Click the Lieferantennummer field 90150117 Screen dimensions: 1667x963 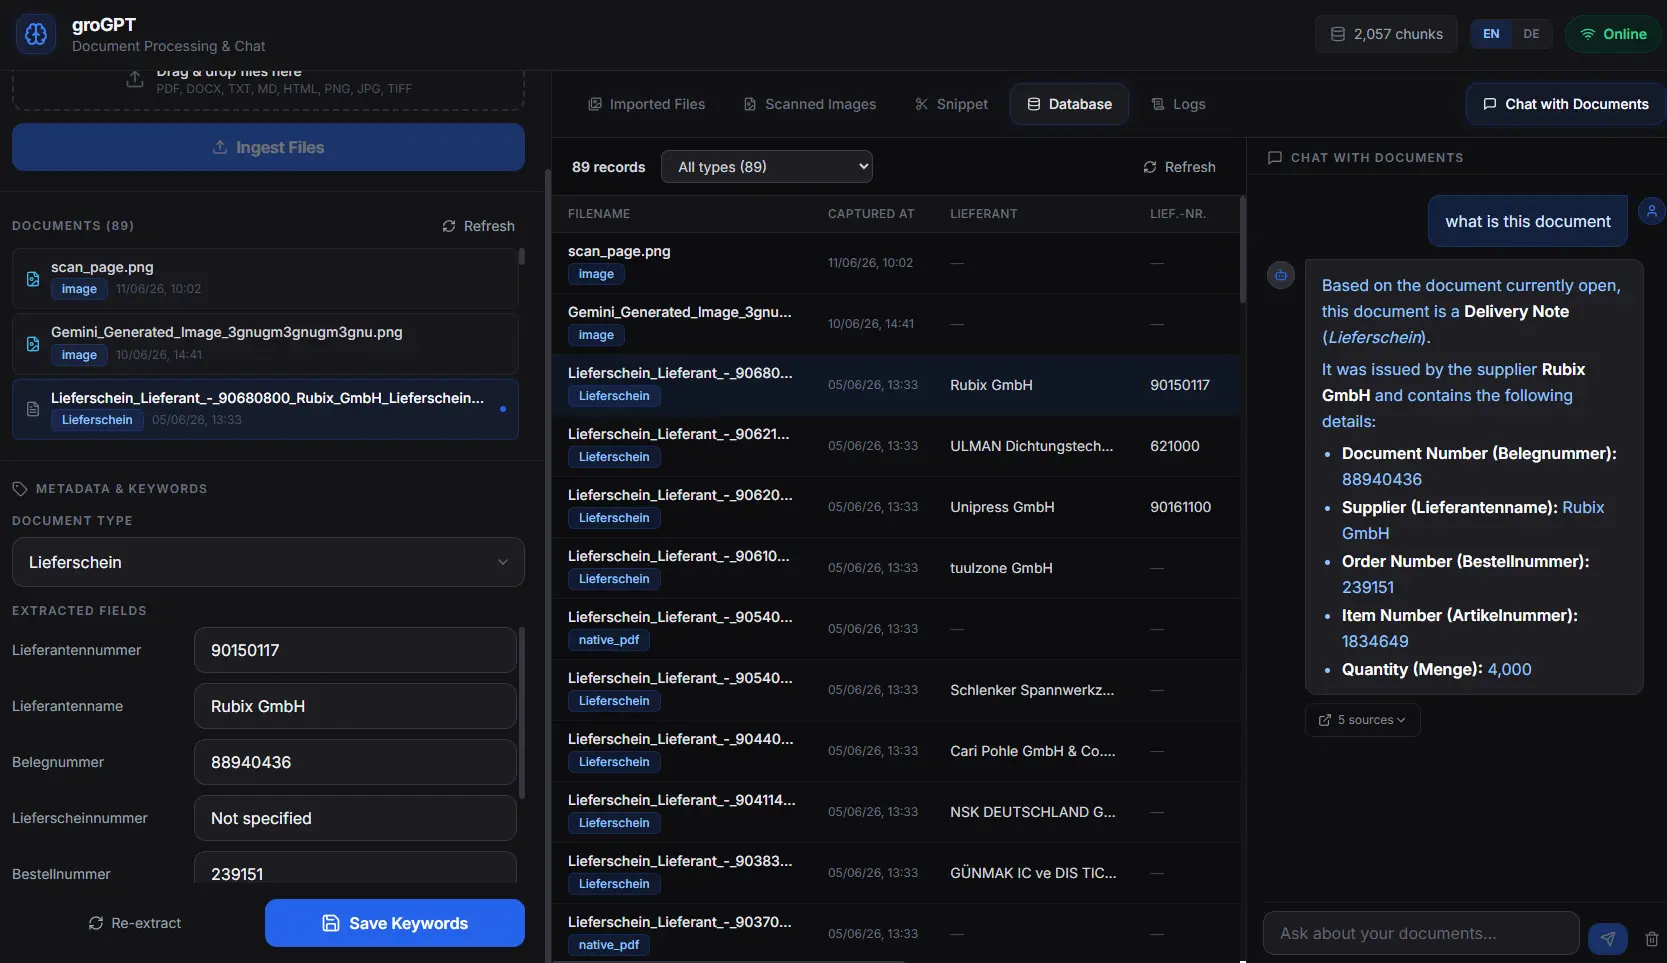point(355,650)
